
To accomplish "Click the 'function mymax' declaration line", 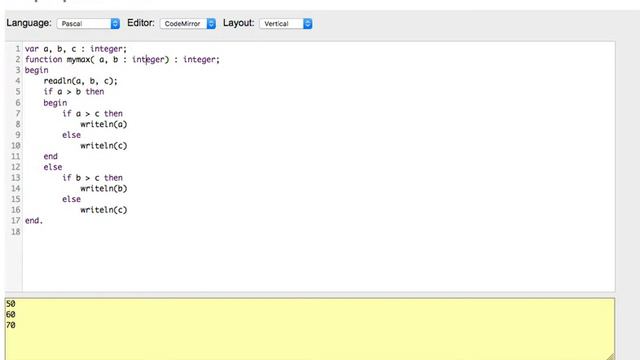I will [x=122, y=60].
